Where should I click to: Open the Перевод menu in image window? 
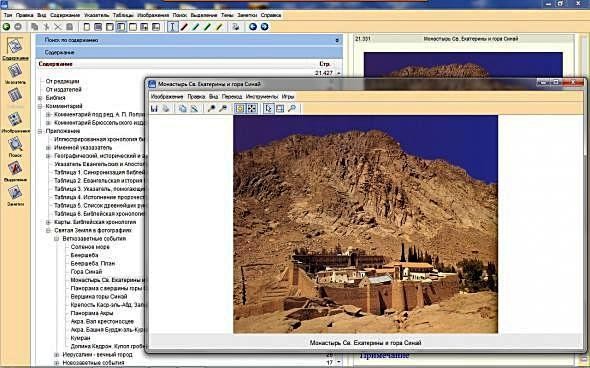tap(232, 96)
